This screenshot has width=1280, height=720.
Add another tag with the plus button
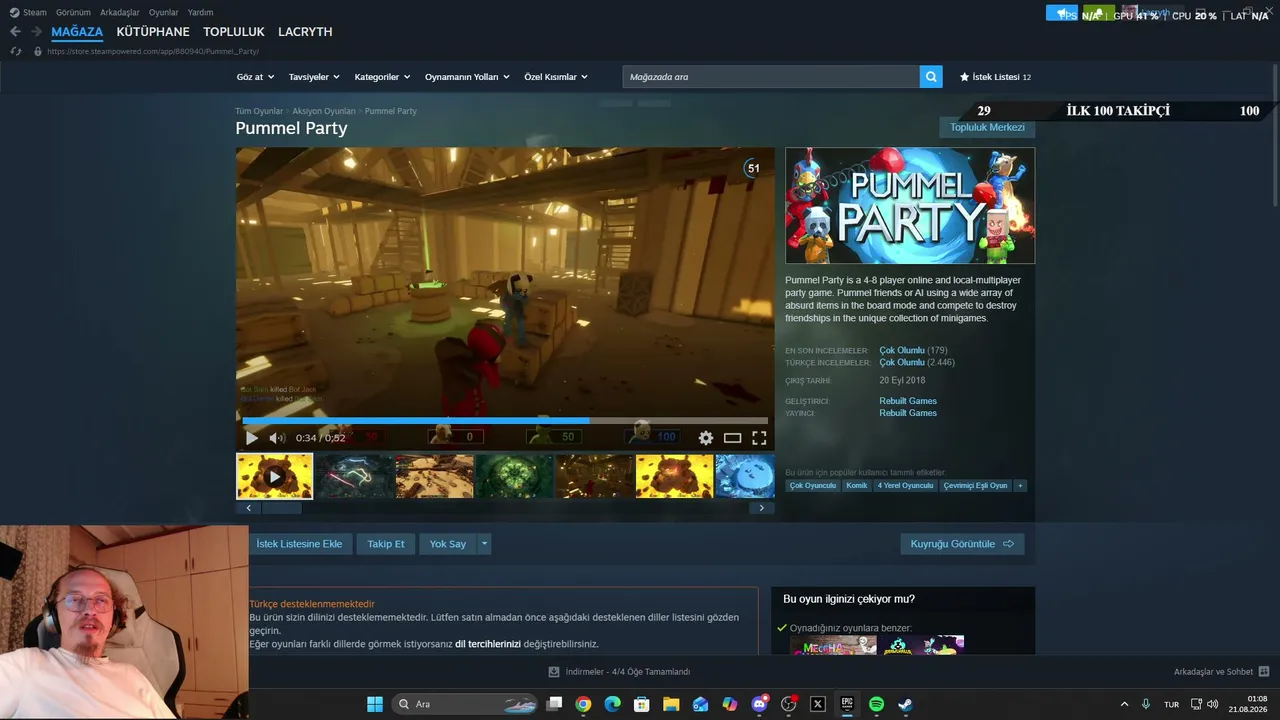1020,486
